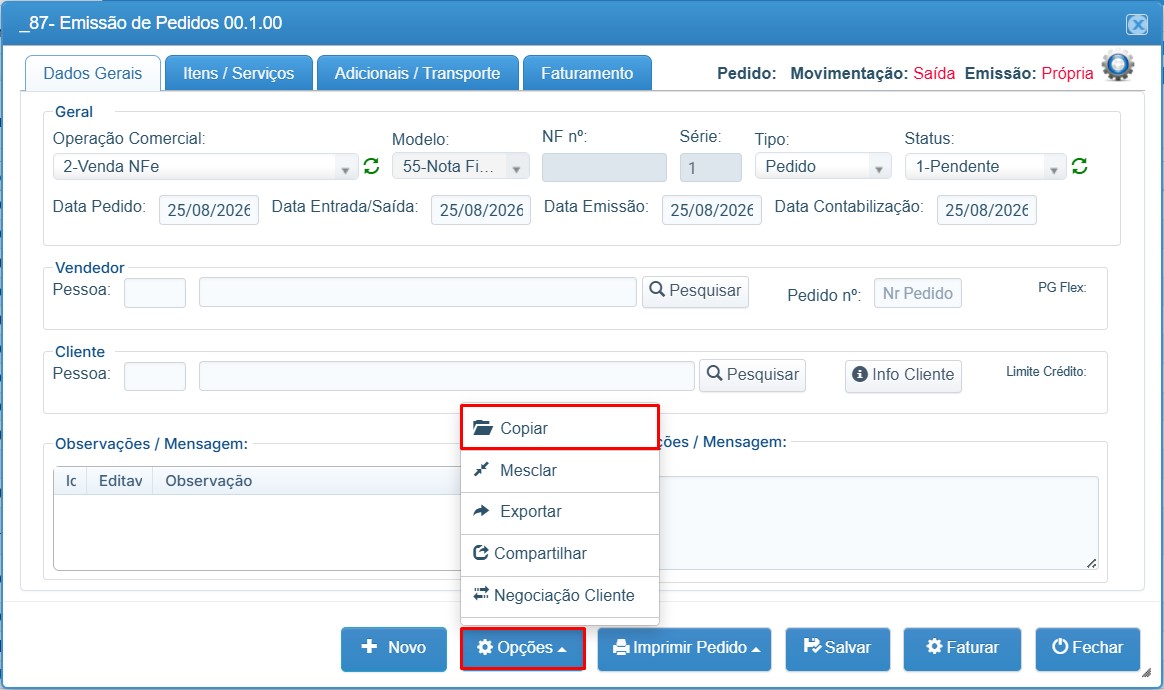The image size is (1164, 690).
Task: Switch to the Dados Gerais tab
Action: pyautogui.click(x=93, y=74)
